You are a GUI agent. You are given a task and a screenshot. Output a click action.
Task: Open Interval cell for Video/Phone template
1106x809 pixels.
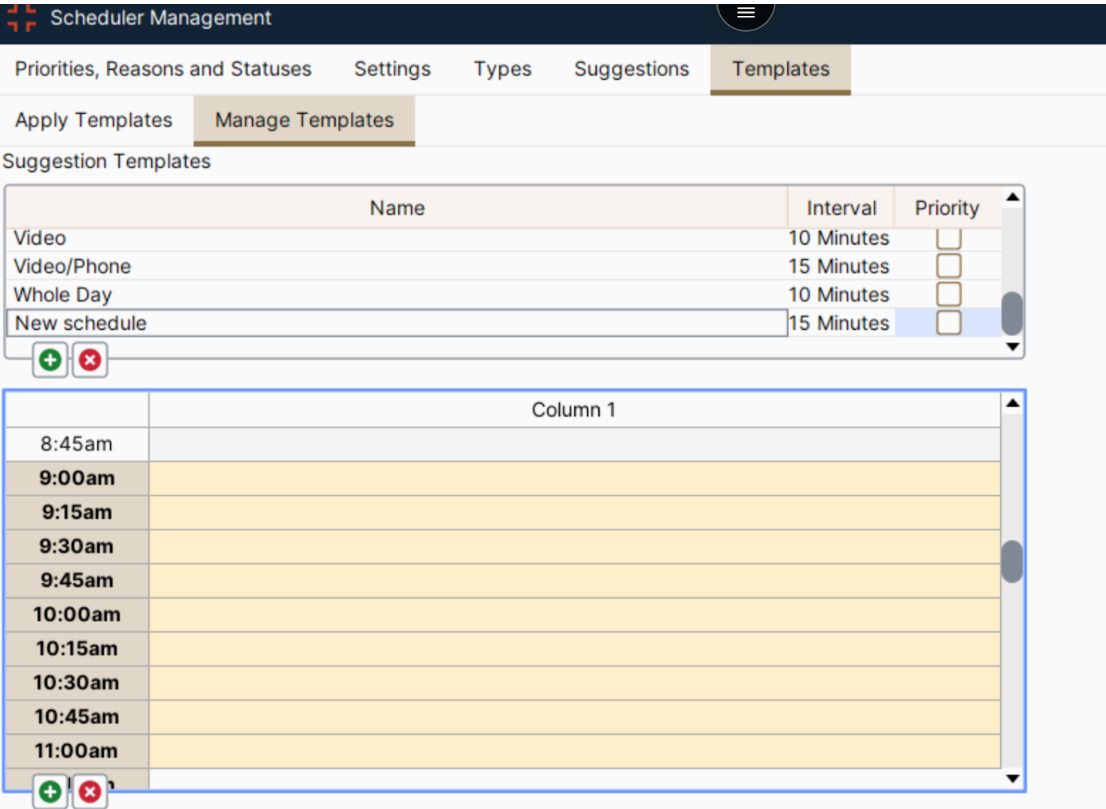click(839, 267)
